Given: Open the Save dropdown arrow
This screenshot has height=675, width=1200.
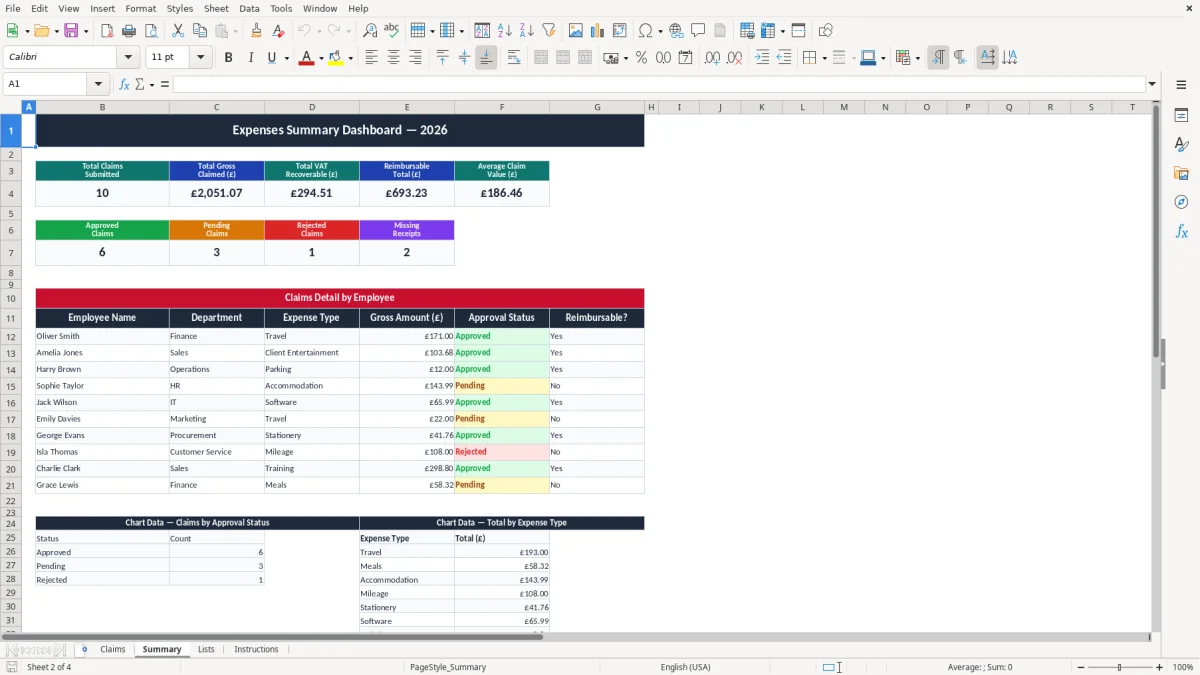Looking at the screenshot, I should [x=85, y=31].
